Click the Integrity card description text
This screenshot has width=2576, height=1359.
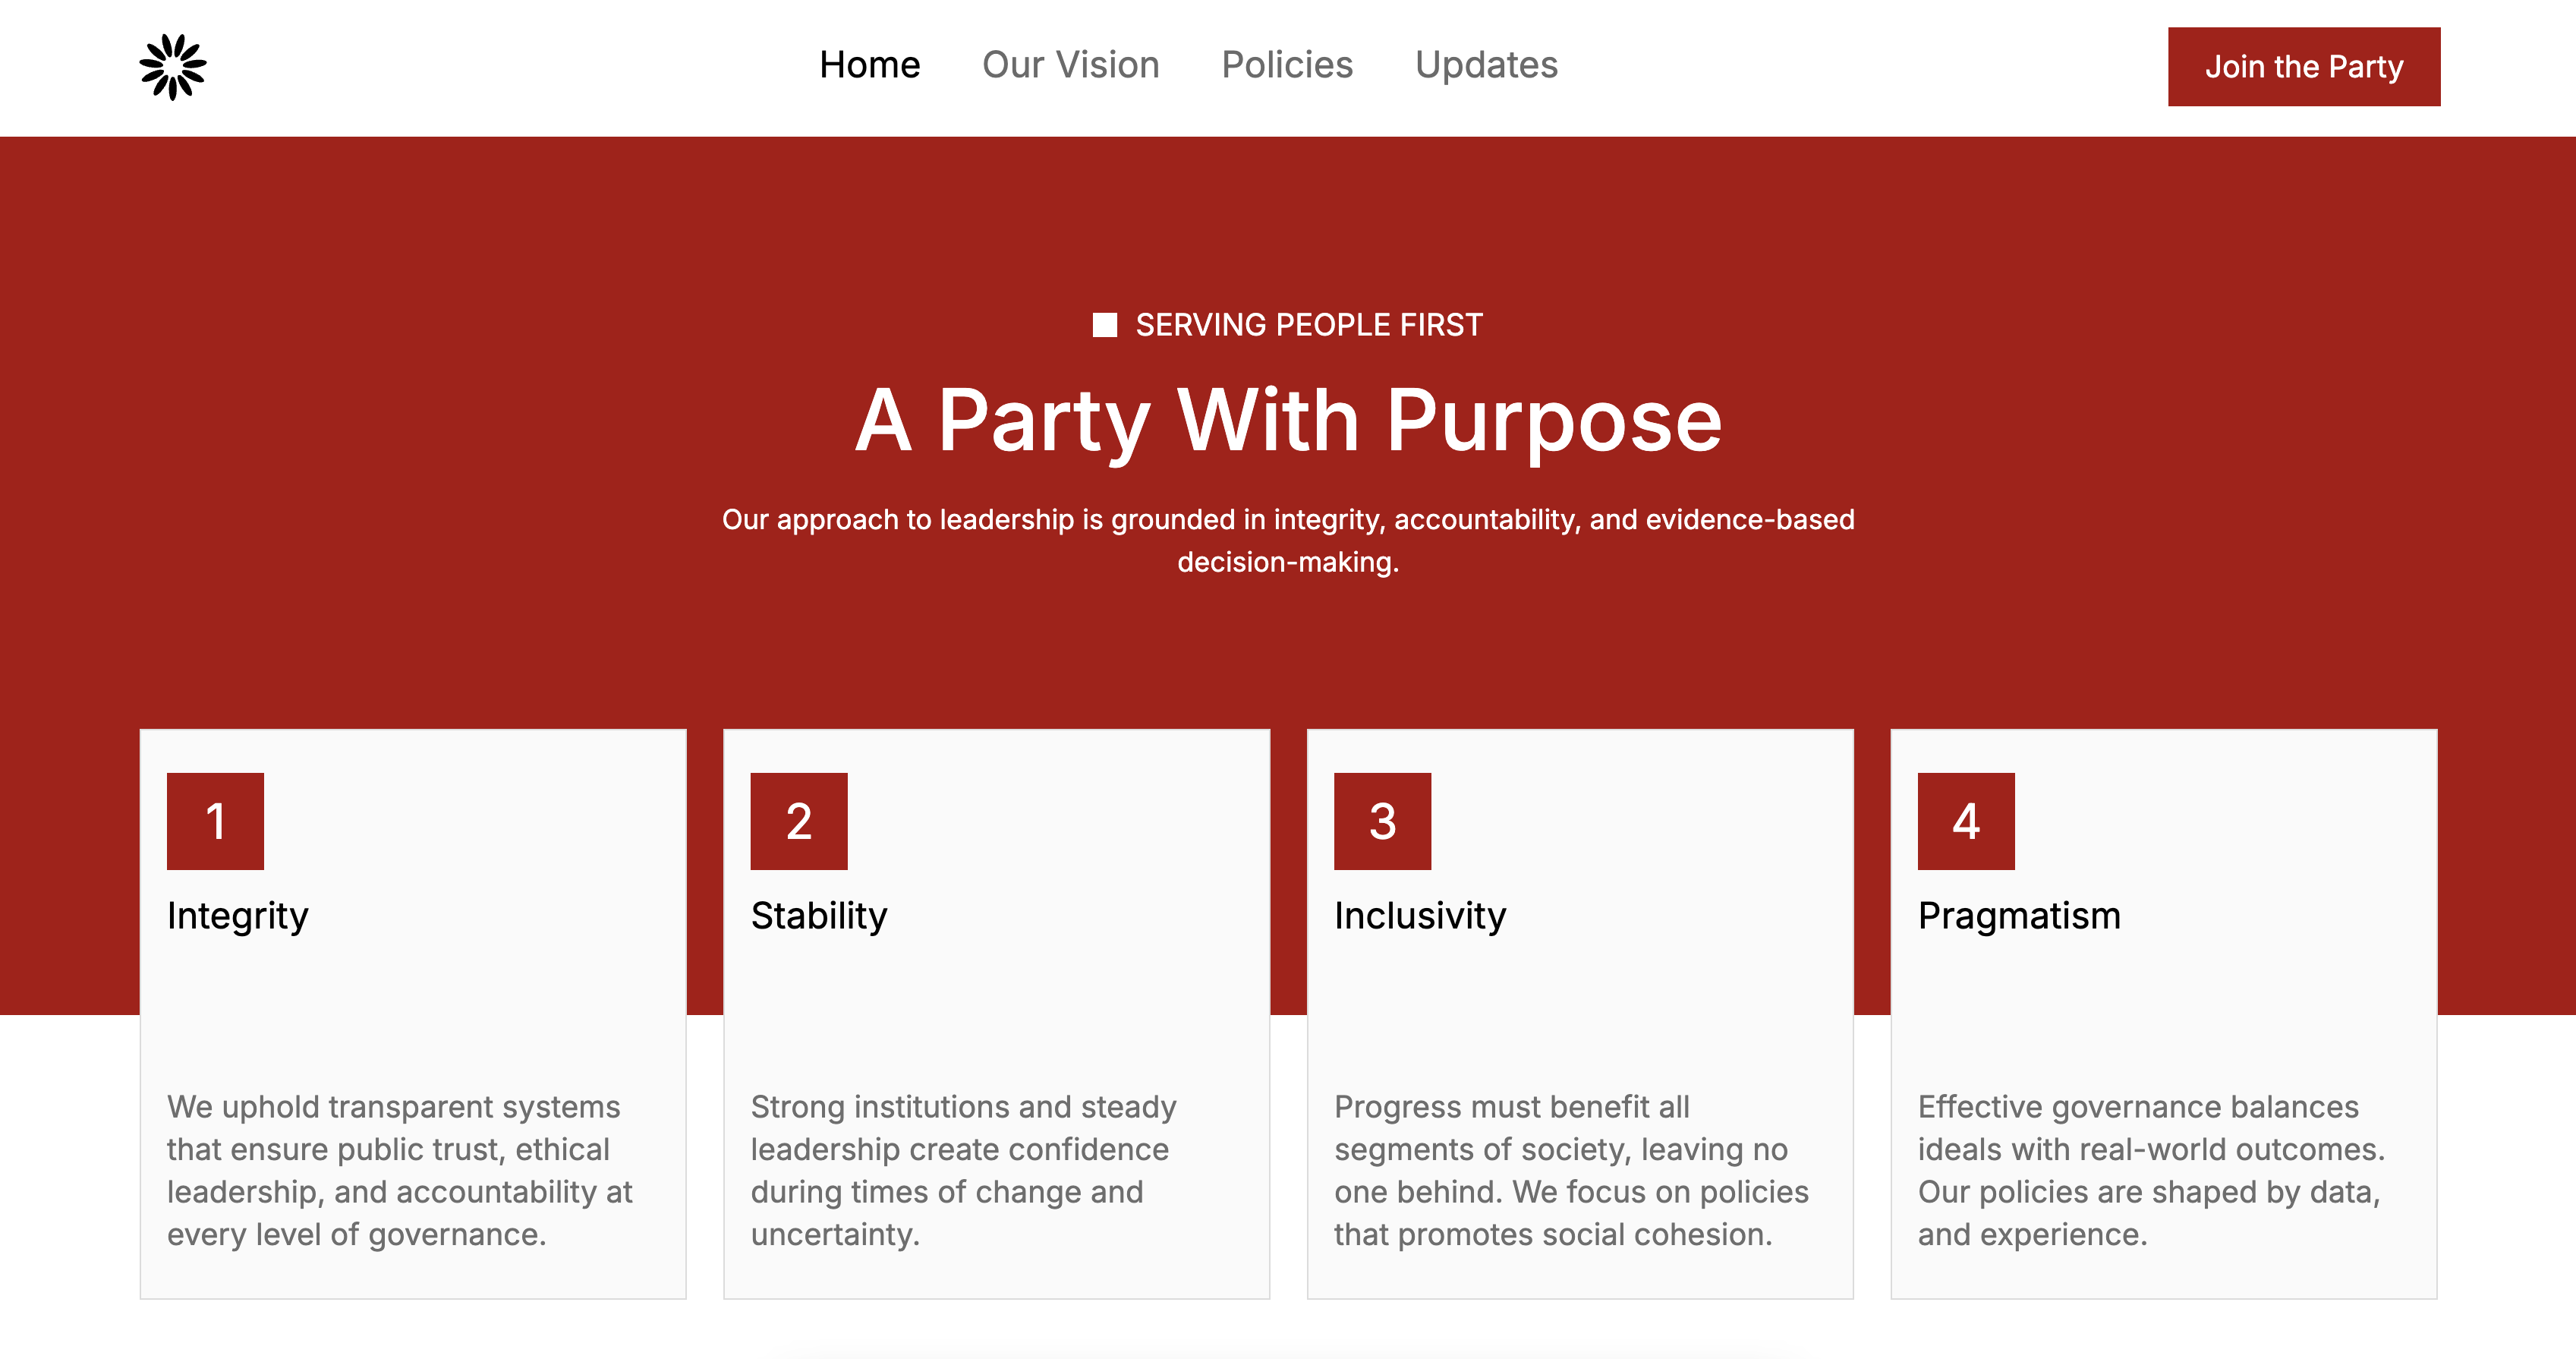pos(400,1170)
